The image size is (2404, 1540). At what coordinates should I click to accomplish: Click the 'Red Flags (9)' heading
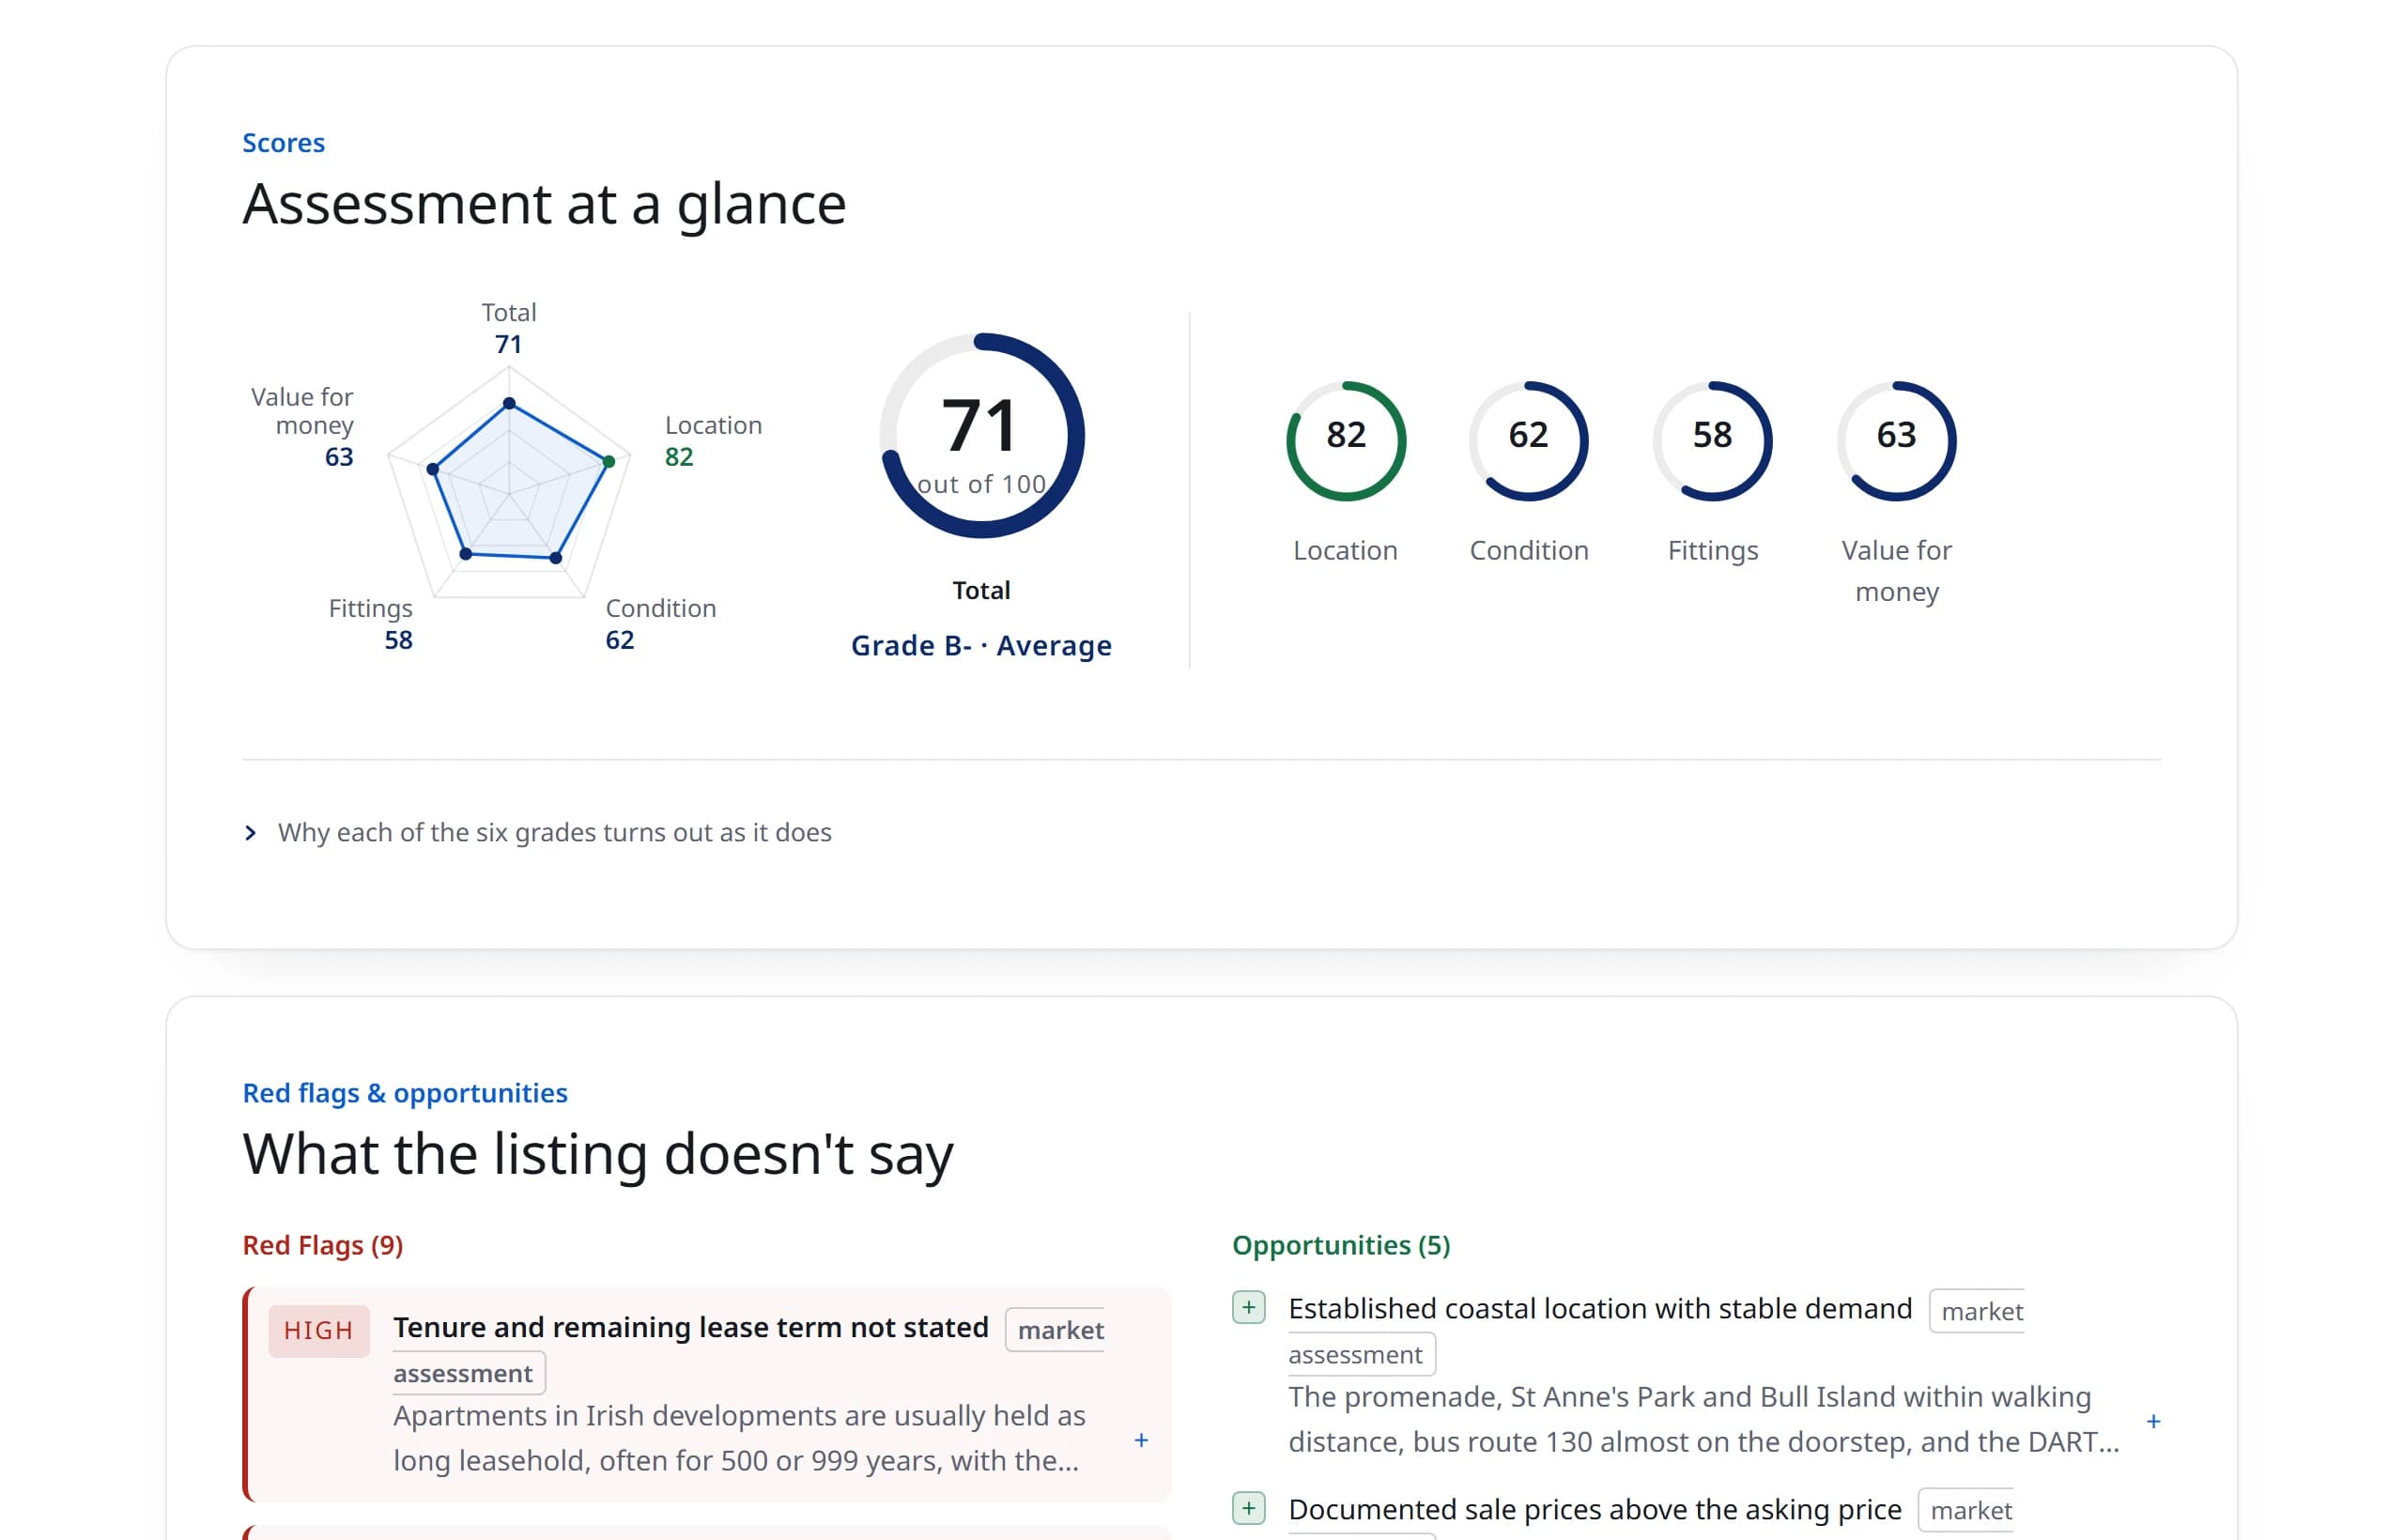[323, 1245]
